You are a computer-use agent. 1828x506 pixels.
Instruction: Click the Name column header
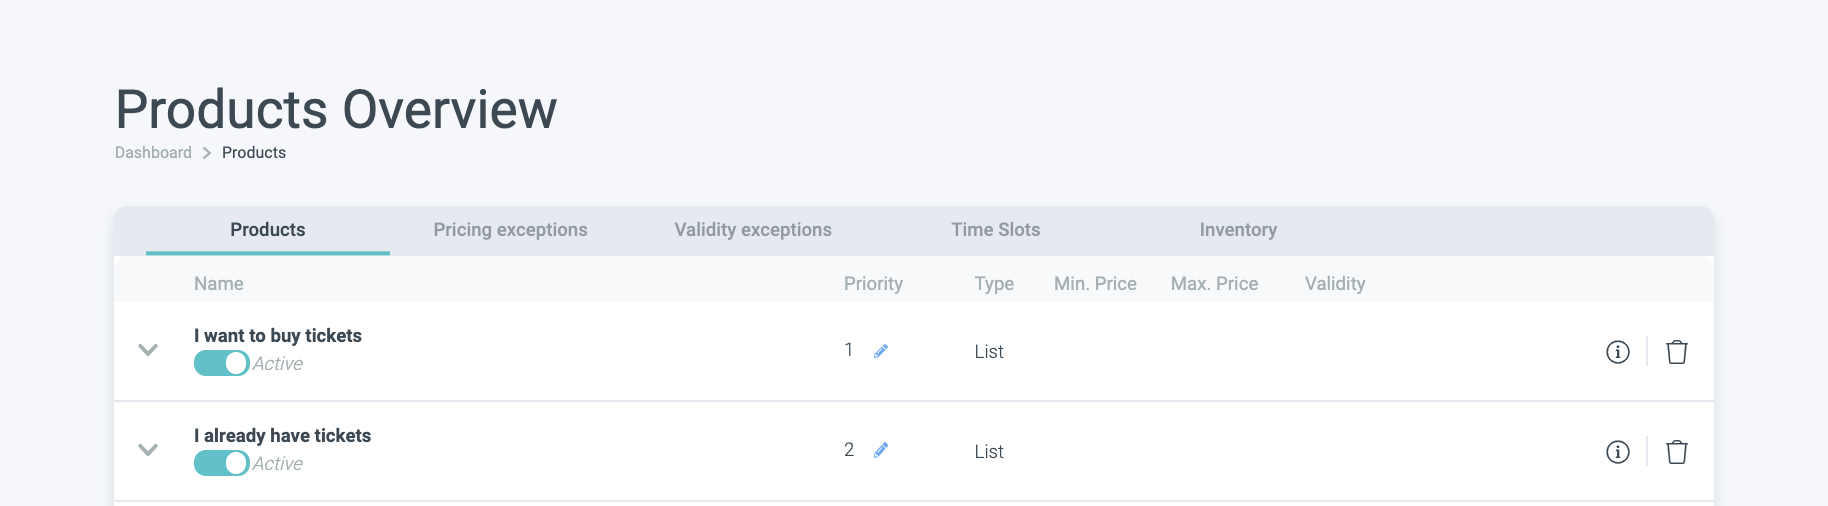click(219, 284)
